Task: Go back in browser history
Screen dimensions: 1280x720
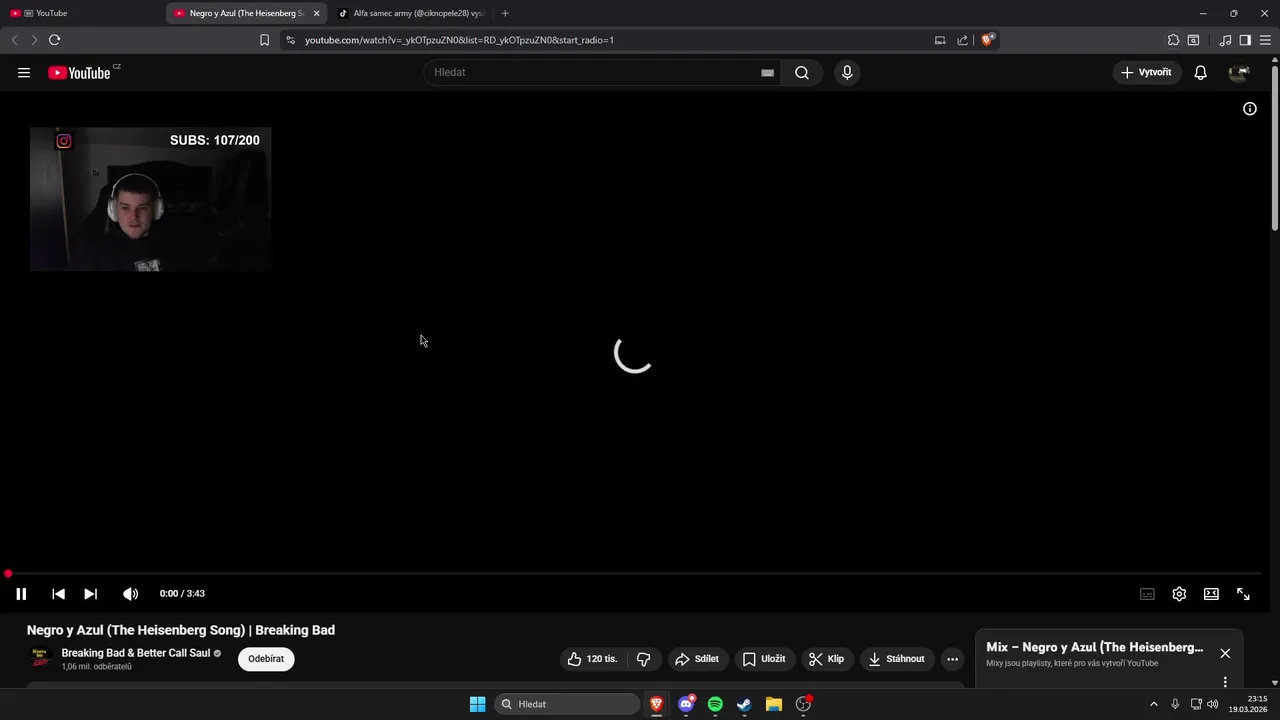Action: 14,40
